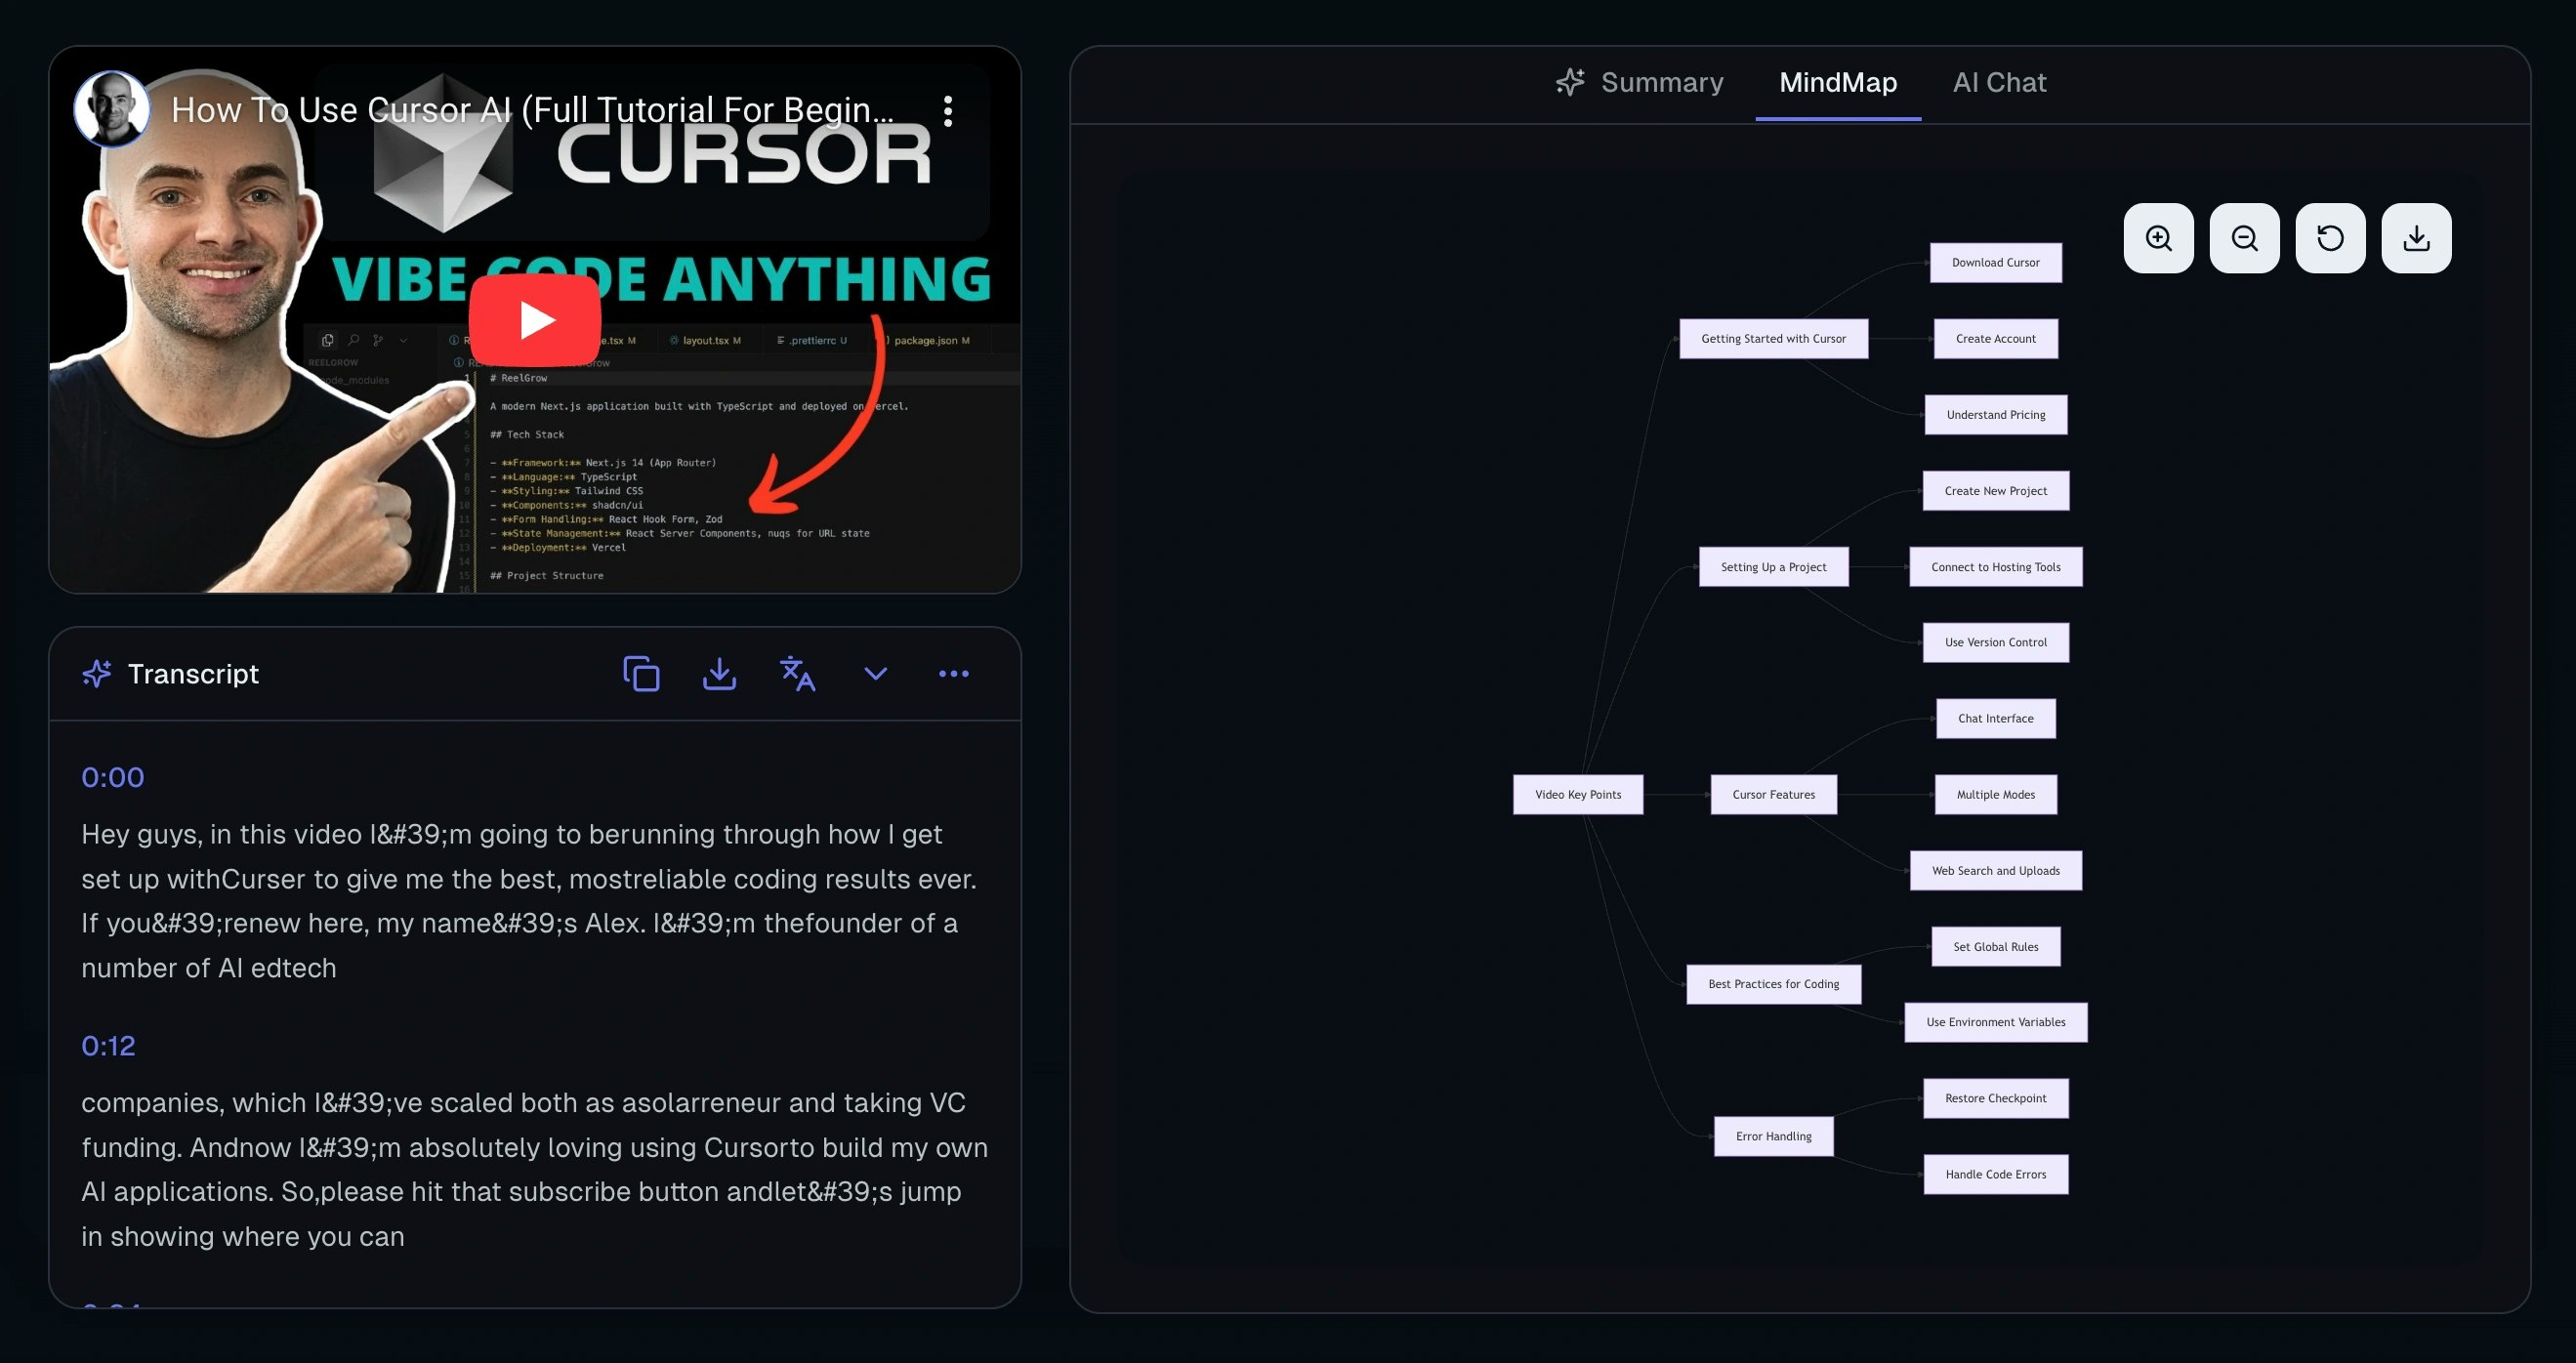This screenshot has width=2576, height=1363.
Task: Collapse the transcript with the chevron
Action: [x=874, y=673]
